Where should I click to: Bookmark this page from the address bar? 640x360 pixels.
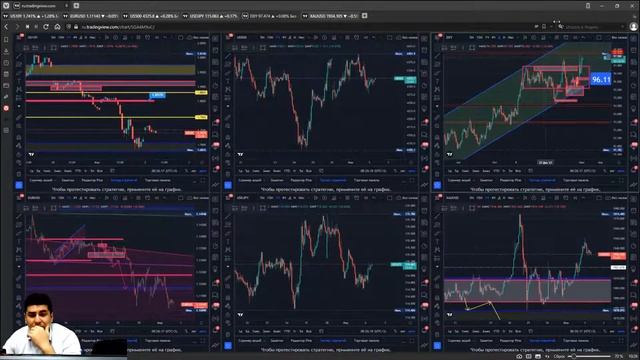[x=544, y=27]
